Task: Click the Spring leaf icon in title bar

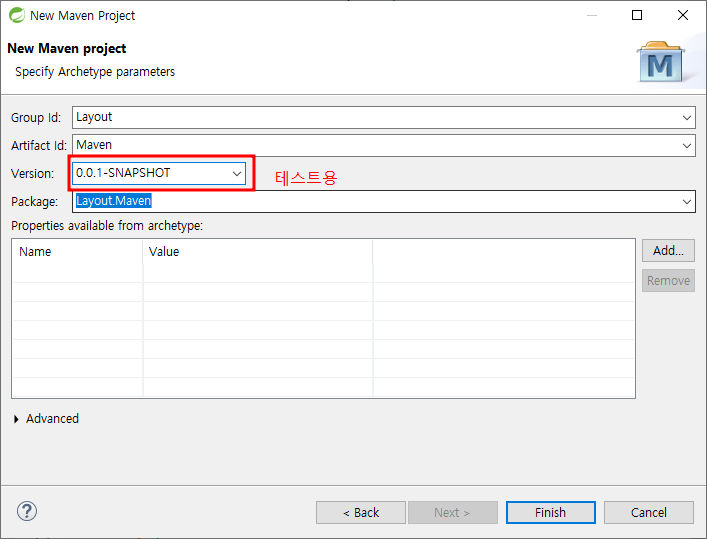Action: (17, 15)
